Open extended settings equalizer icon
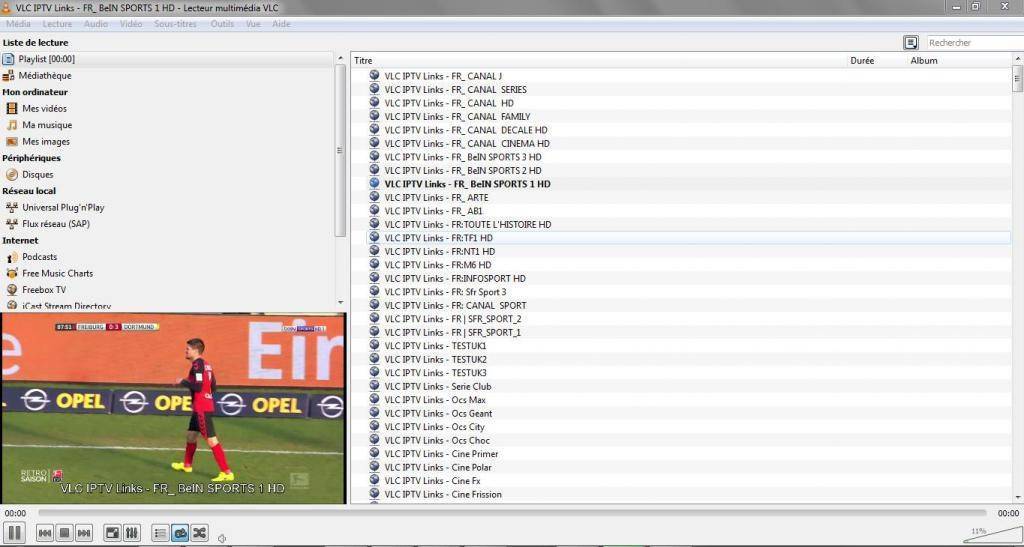The image size is (1024, 547). 131,533
